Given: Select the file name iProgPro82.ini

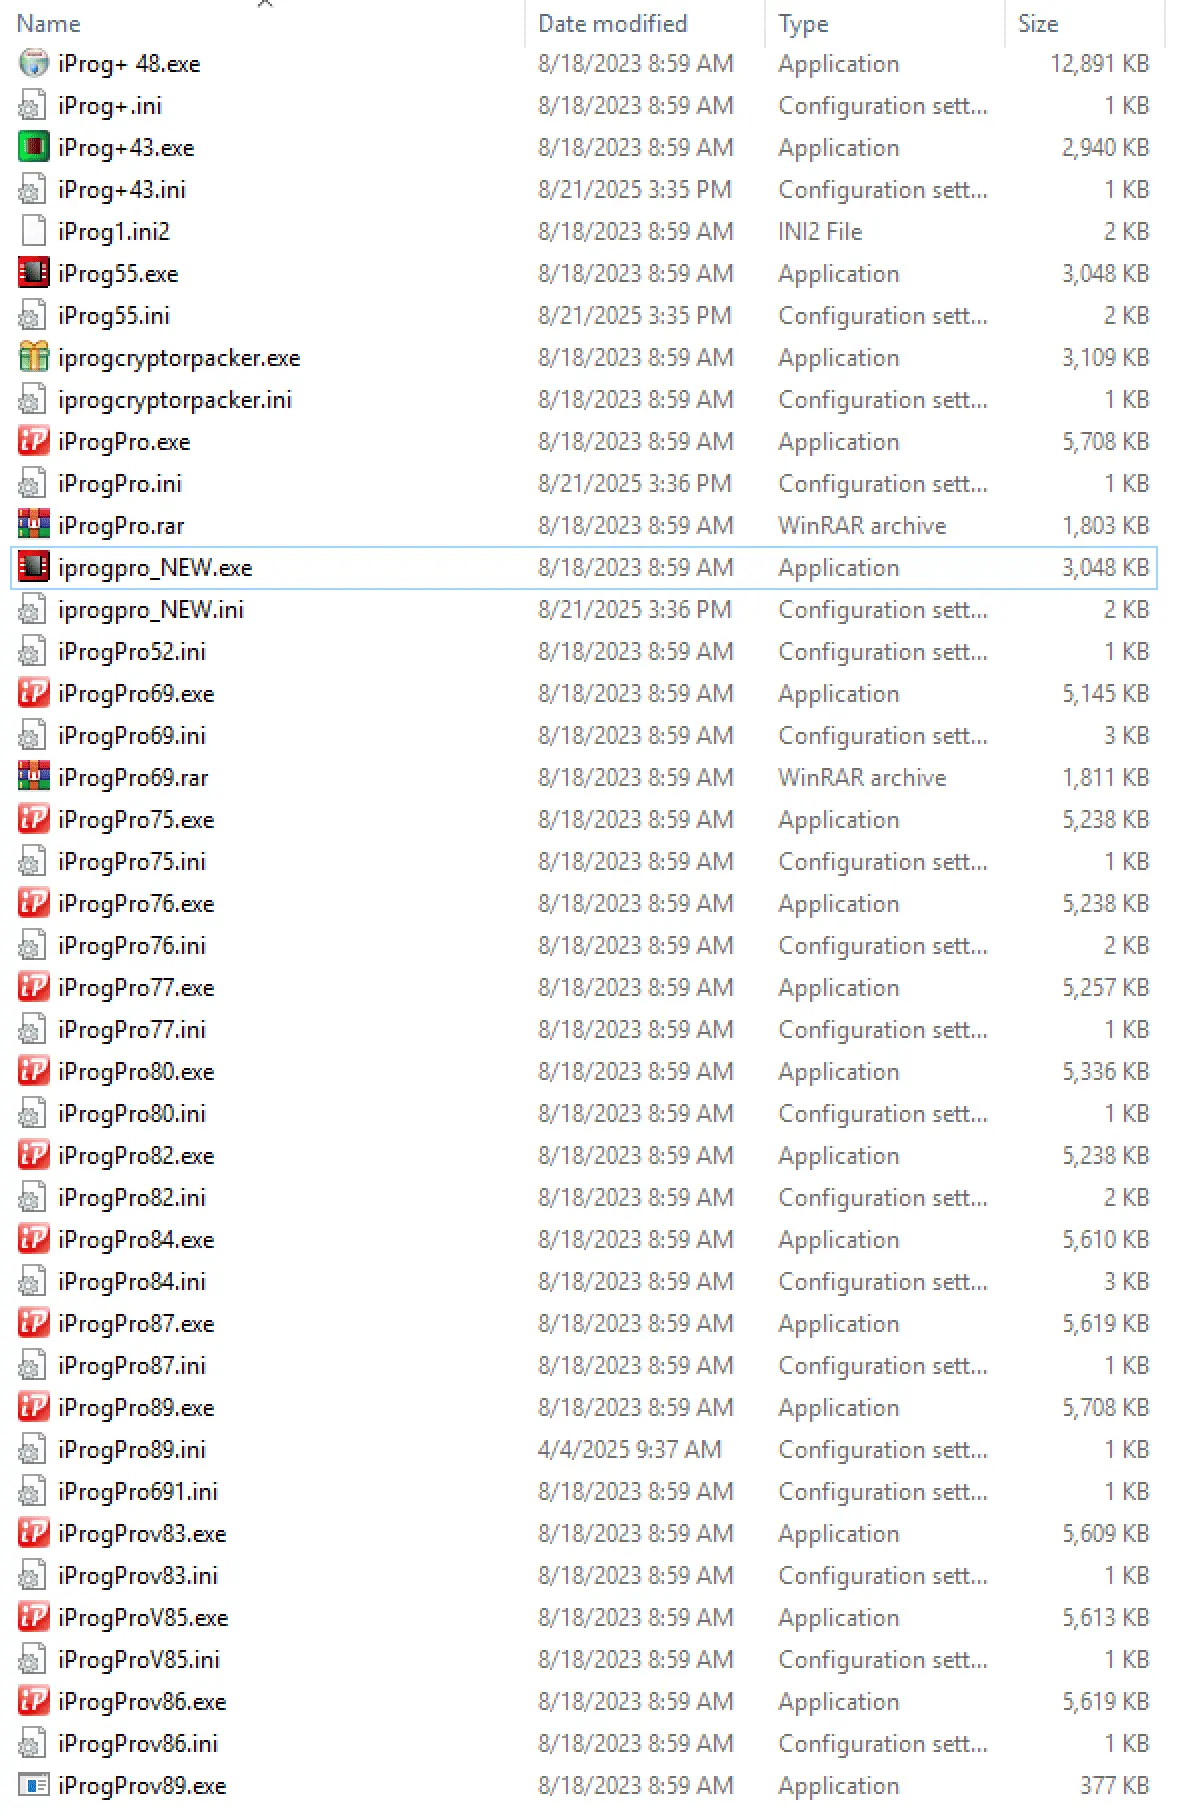Looking at the screenshot, I should click(x=132, y=1198).
